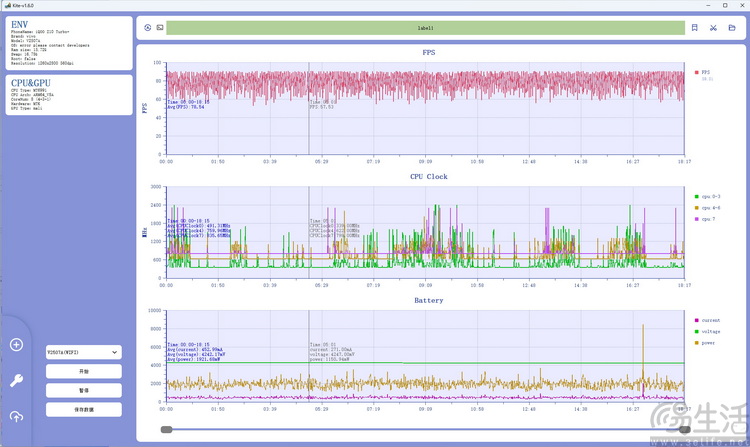Click the 暂停 pause button
750x447 pixels.
point(84,391)
